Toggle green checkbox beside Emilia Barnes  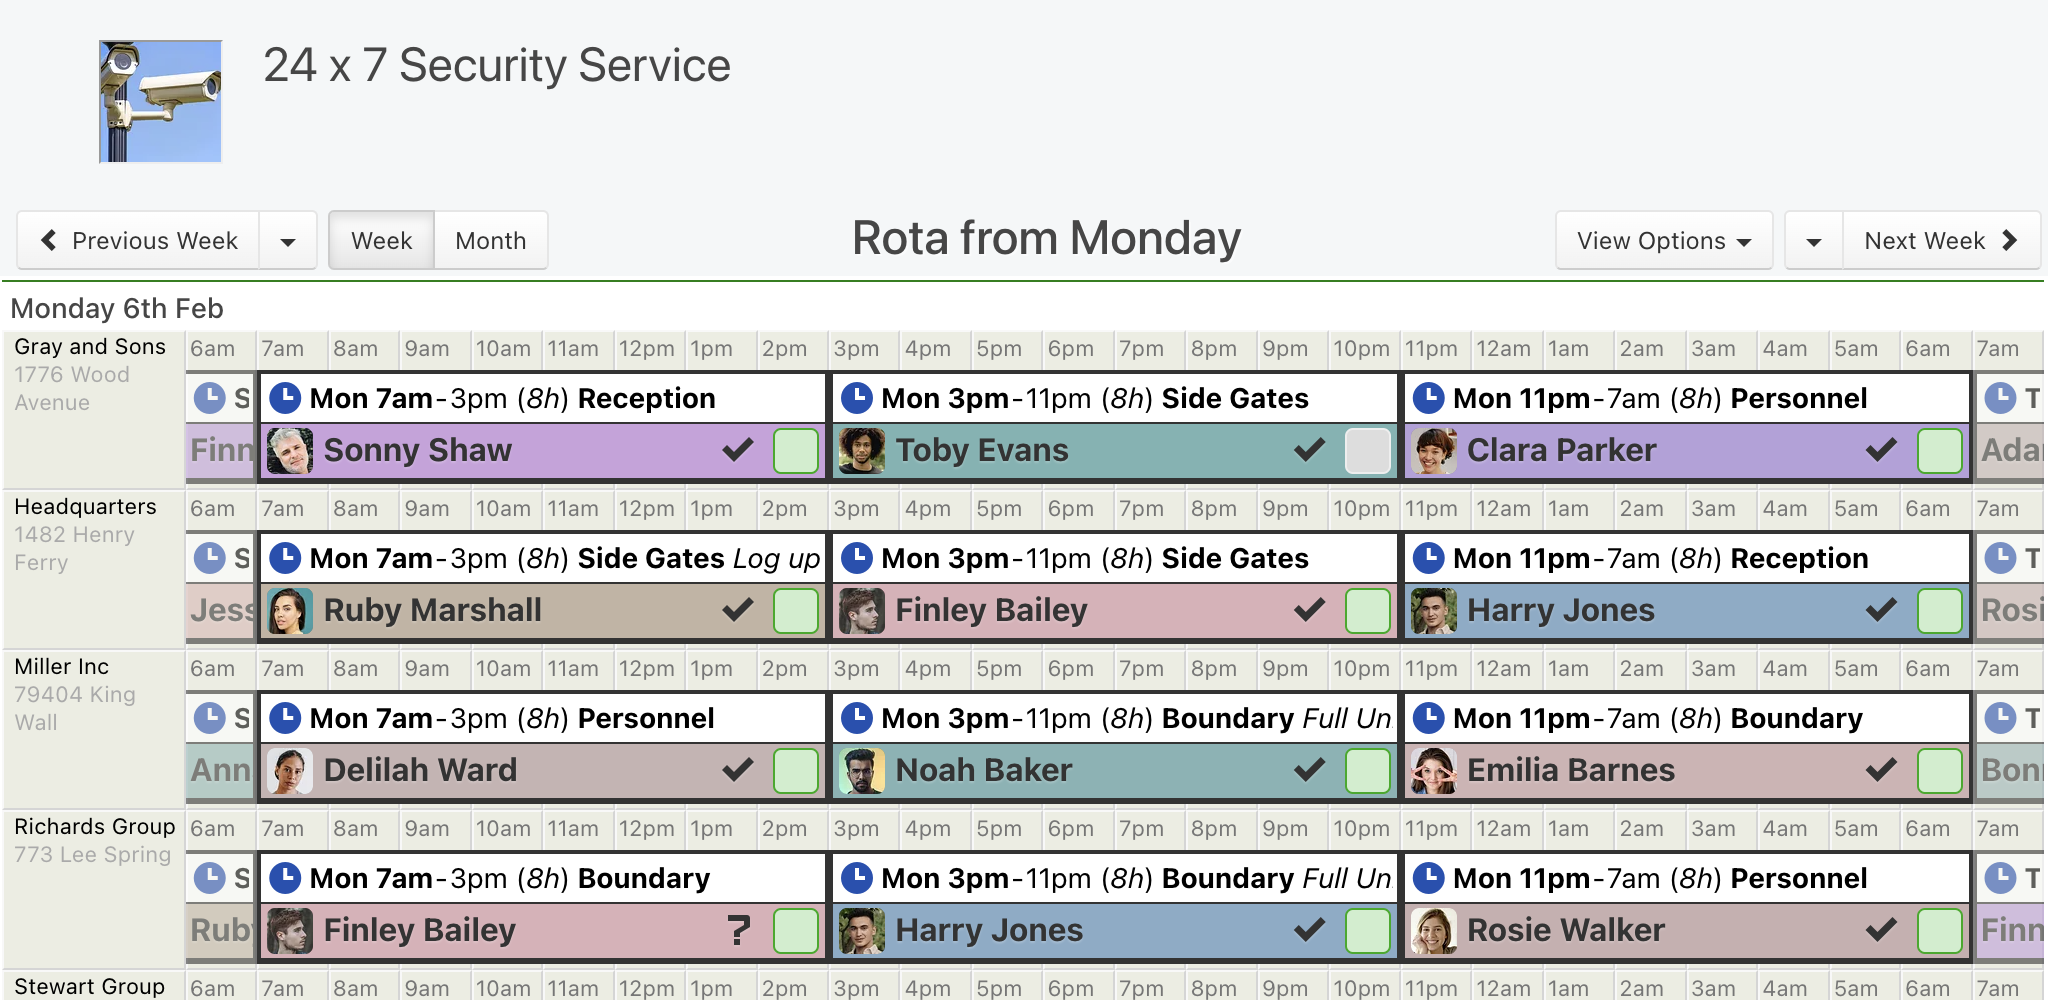(x=1939, y=770)
